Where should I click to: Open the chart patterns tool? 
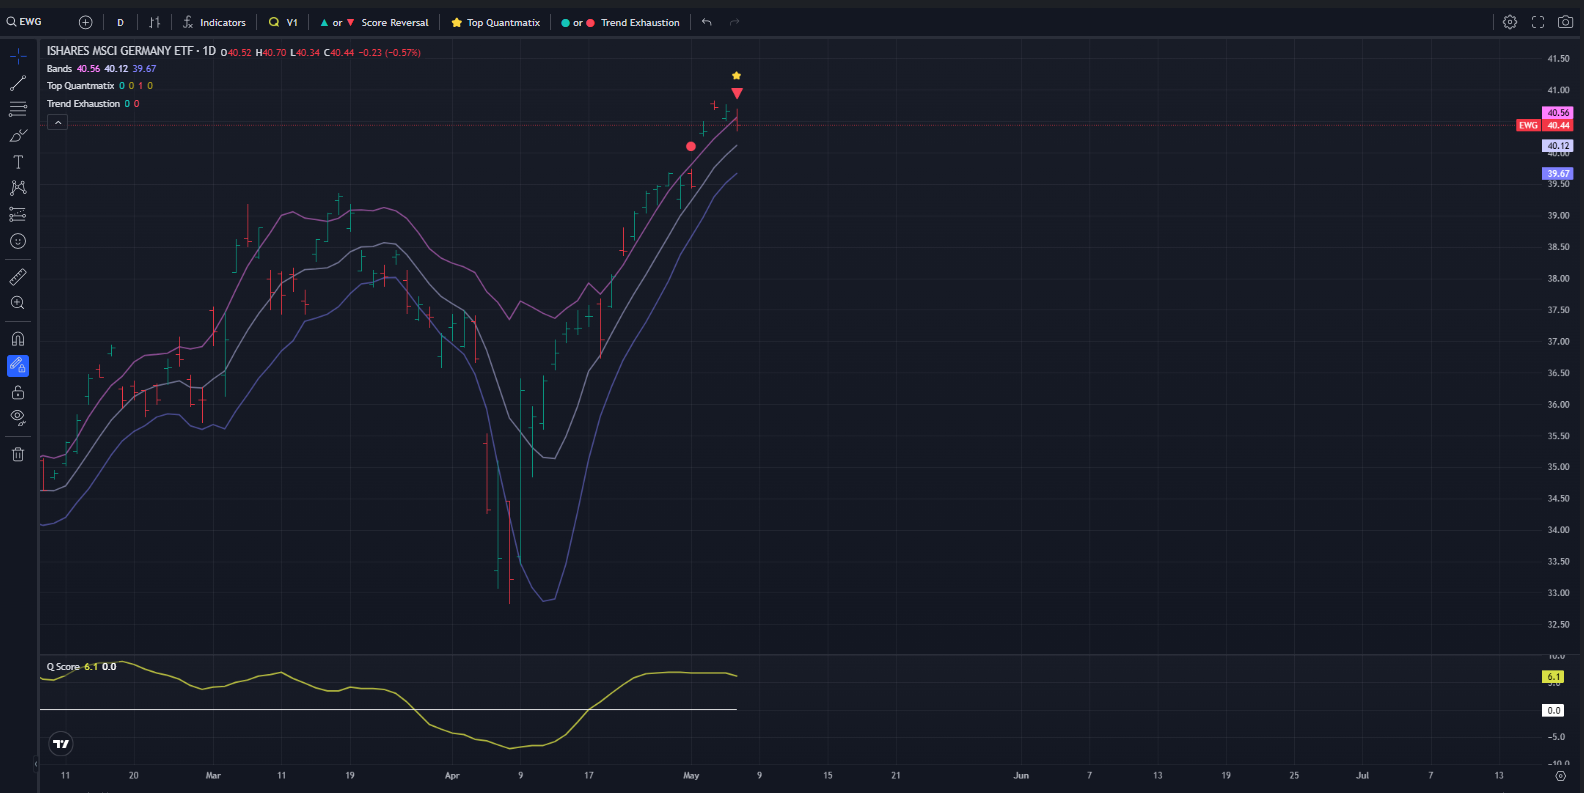click(18, 188)
